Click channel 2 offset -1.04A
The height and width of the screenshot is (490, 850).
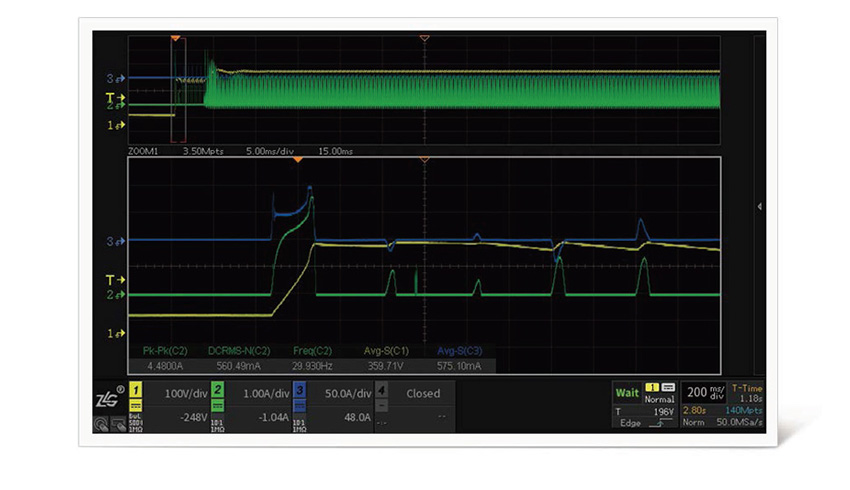[274, 417]
